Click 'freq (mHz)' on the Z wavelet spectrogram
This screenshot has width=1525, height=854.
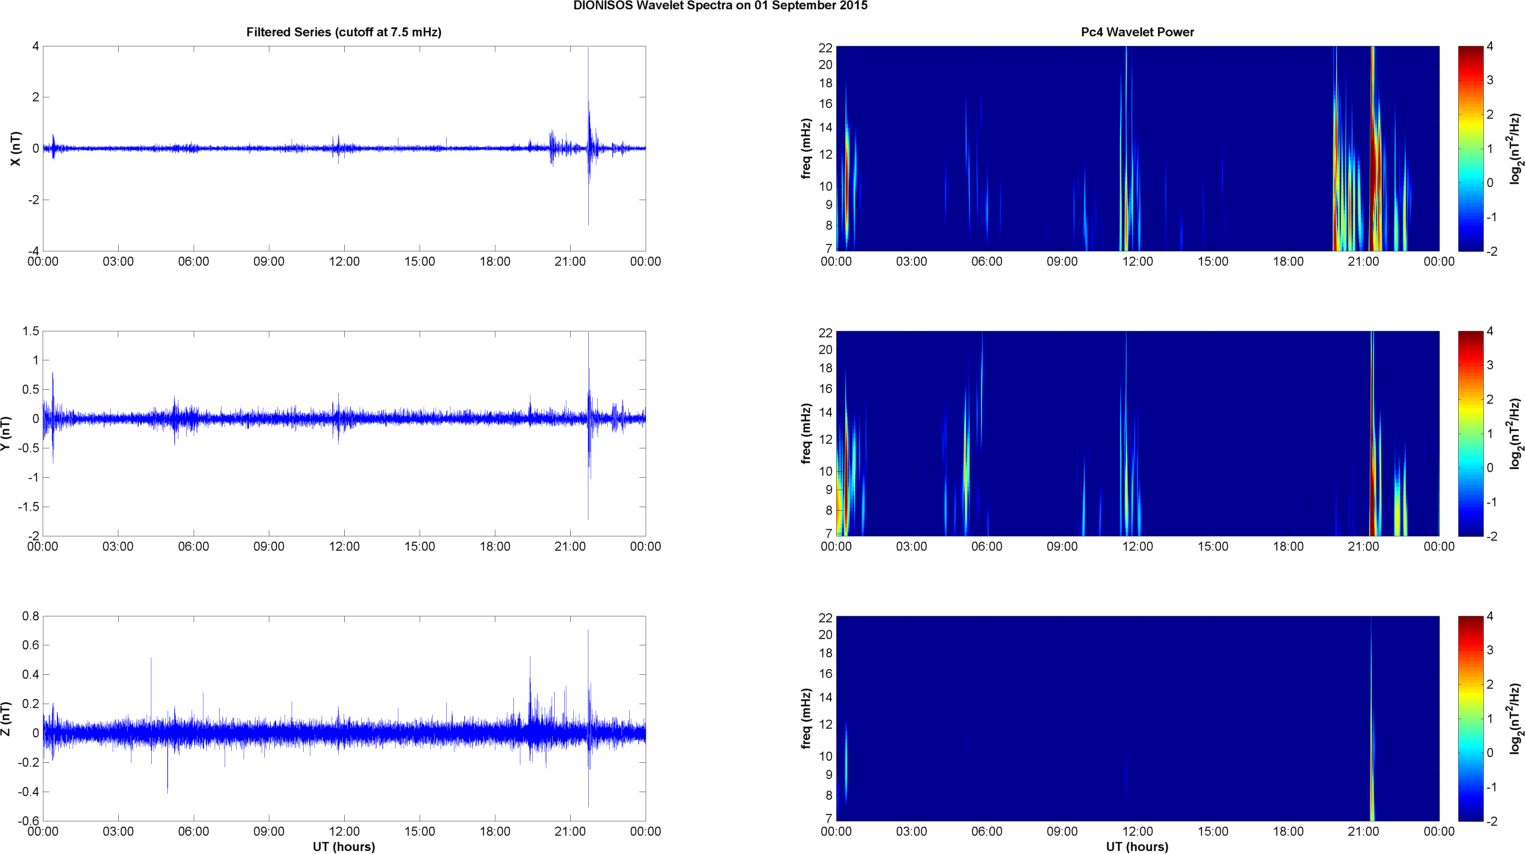click(806, 718)
